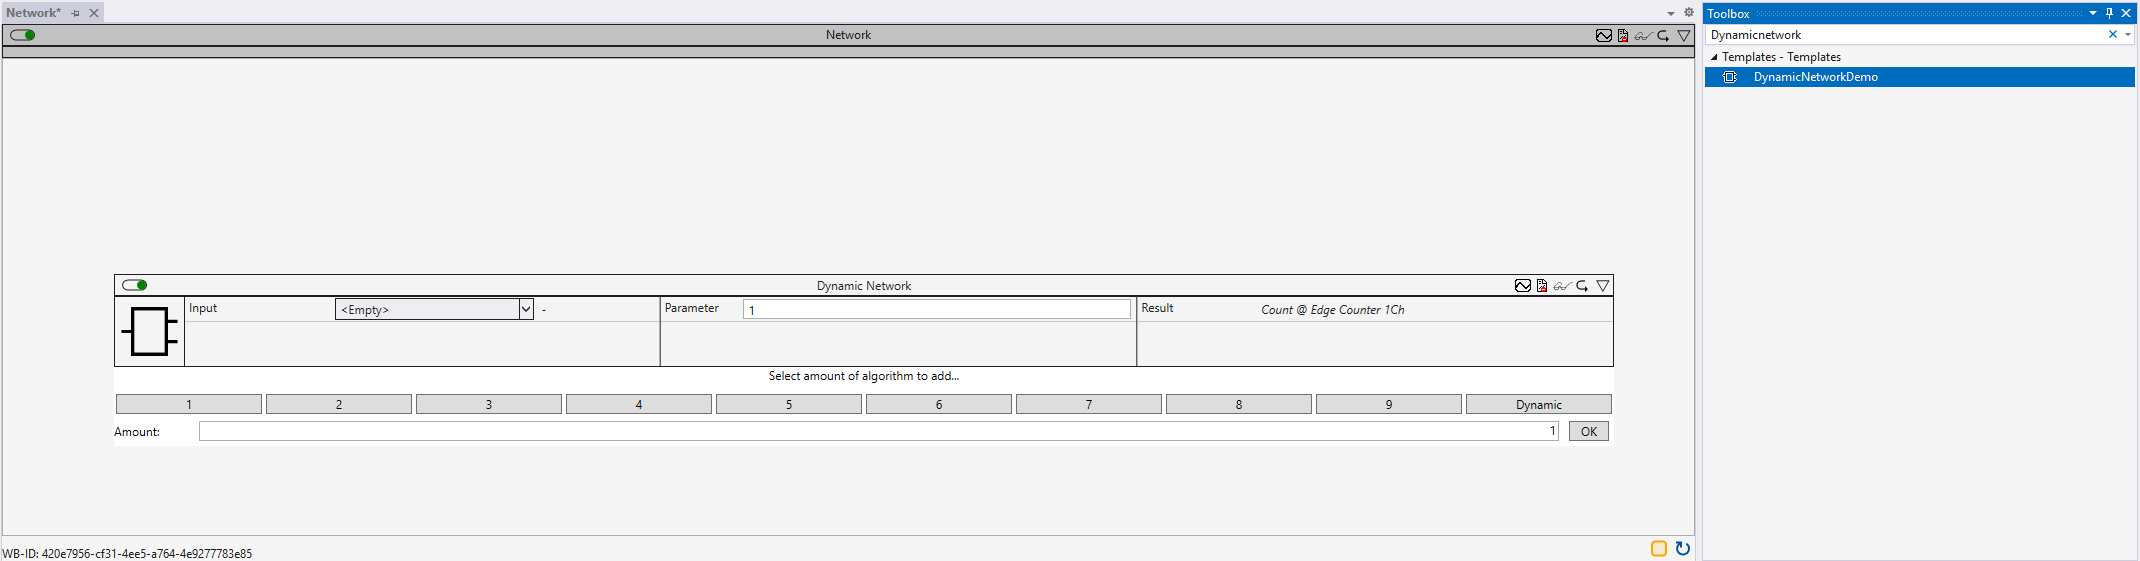Viewport: 2140px width, 561px height.
Task: Open the Toolbox search options dropdown
Action: tap(2128, 34)
